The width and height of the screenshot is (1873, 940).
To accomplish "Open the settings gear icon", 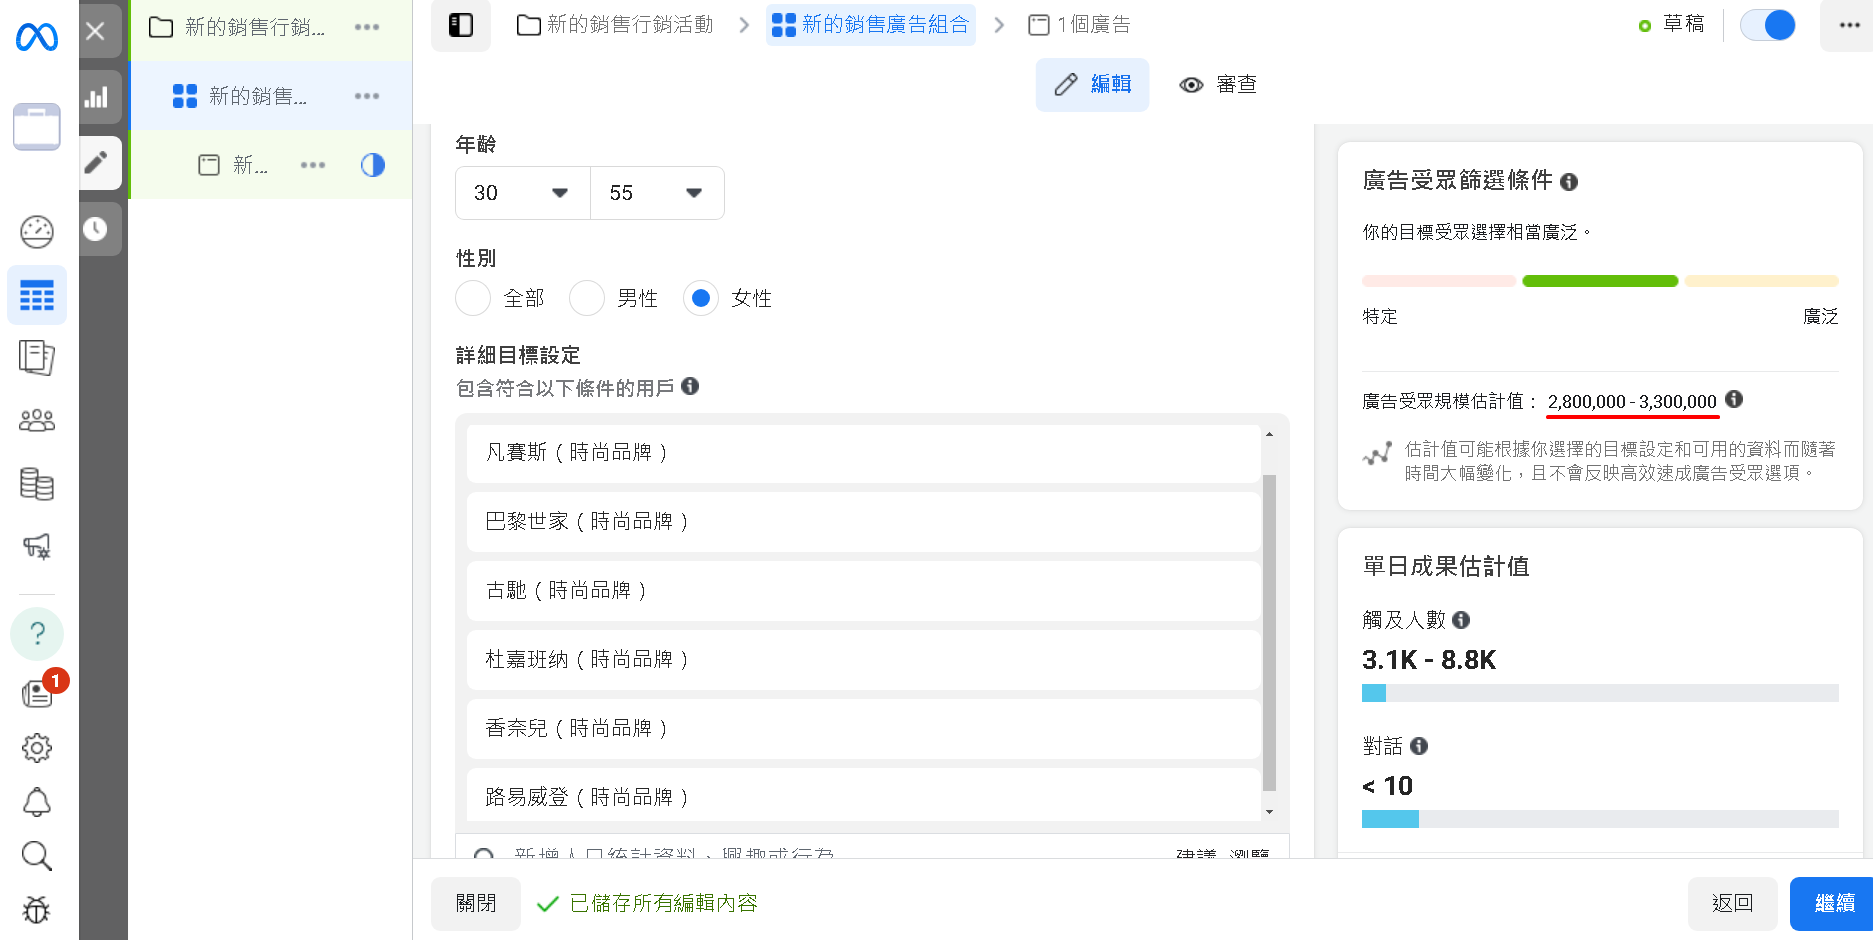I will tap(37, 747).
